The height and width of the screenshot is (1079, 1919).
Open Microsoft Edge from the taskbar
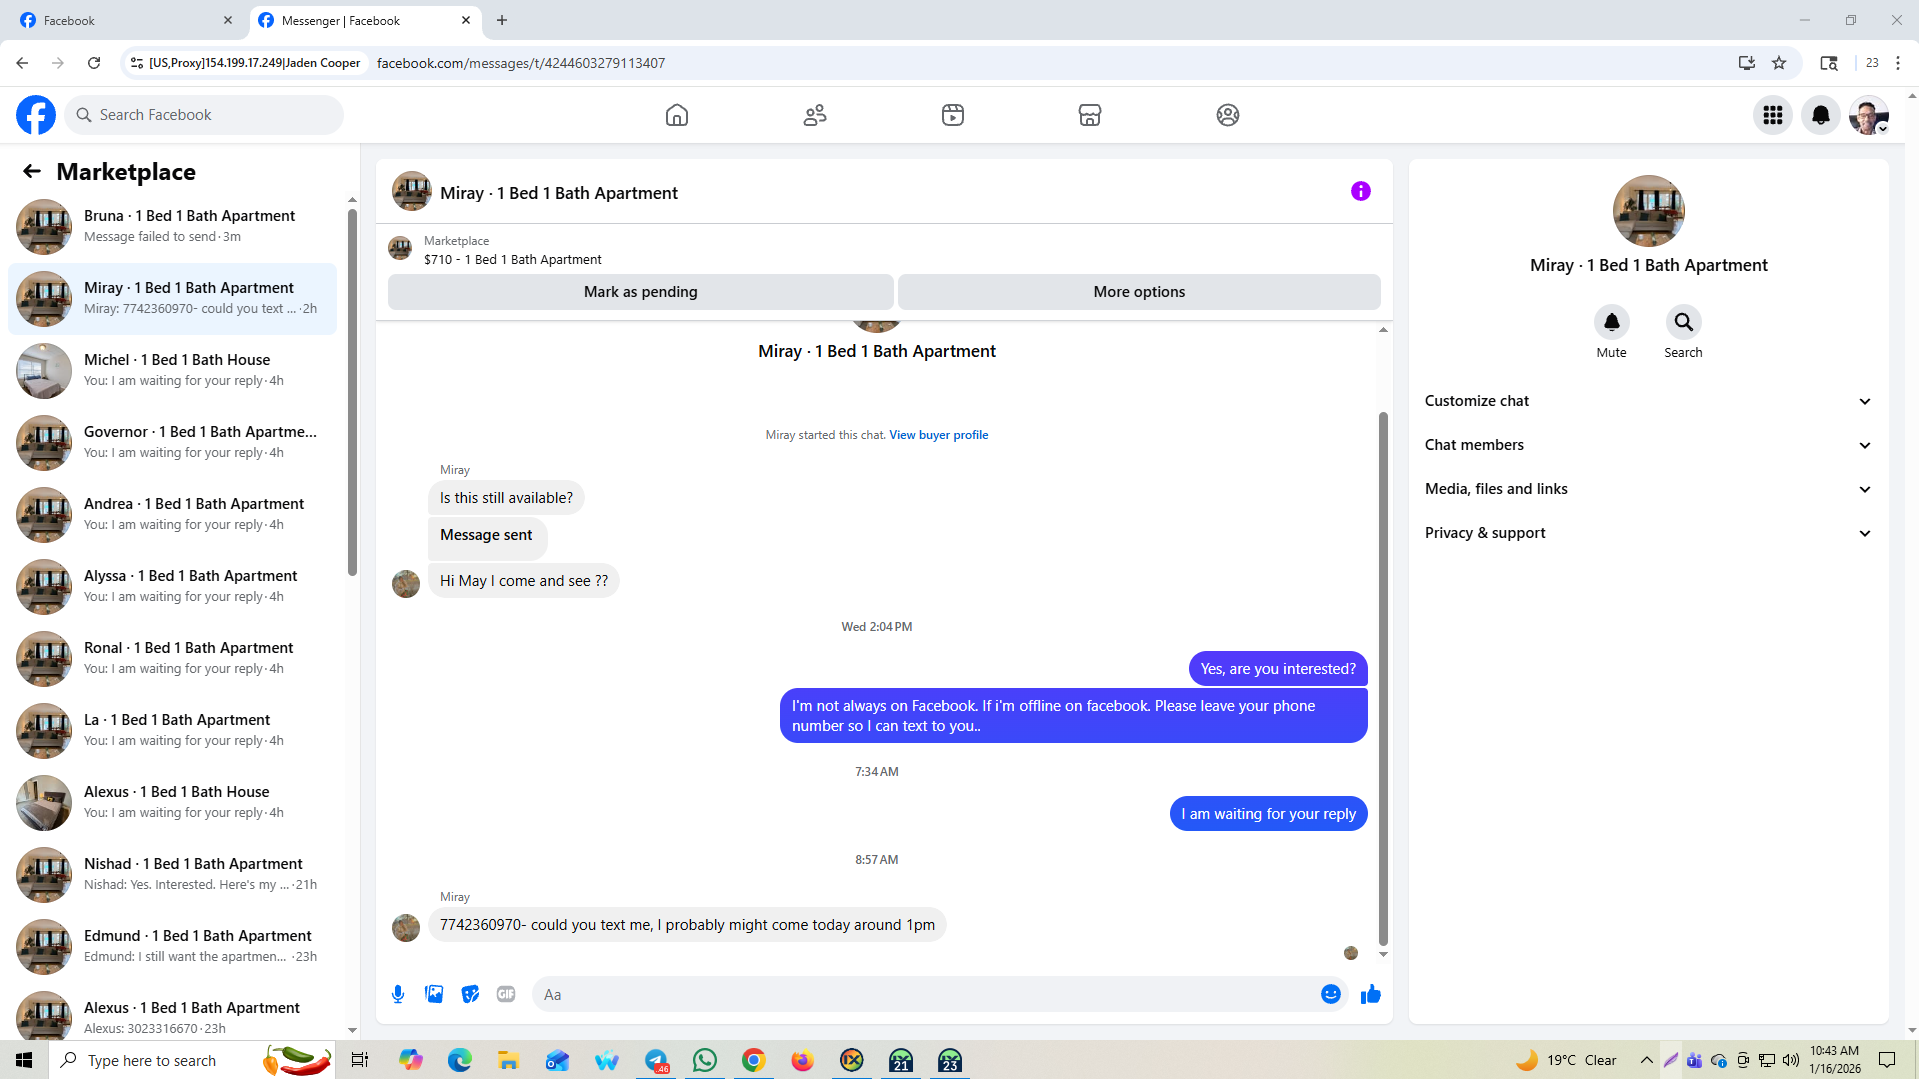point(460,1060)
